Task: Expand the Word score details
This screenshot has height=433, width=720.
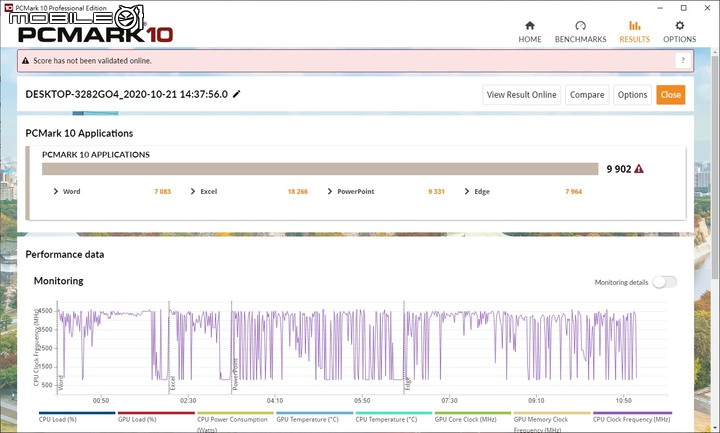Action: coord(56,191)
